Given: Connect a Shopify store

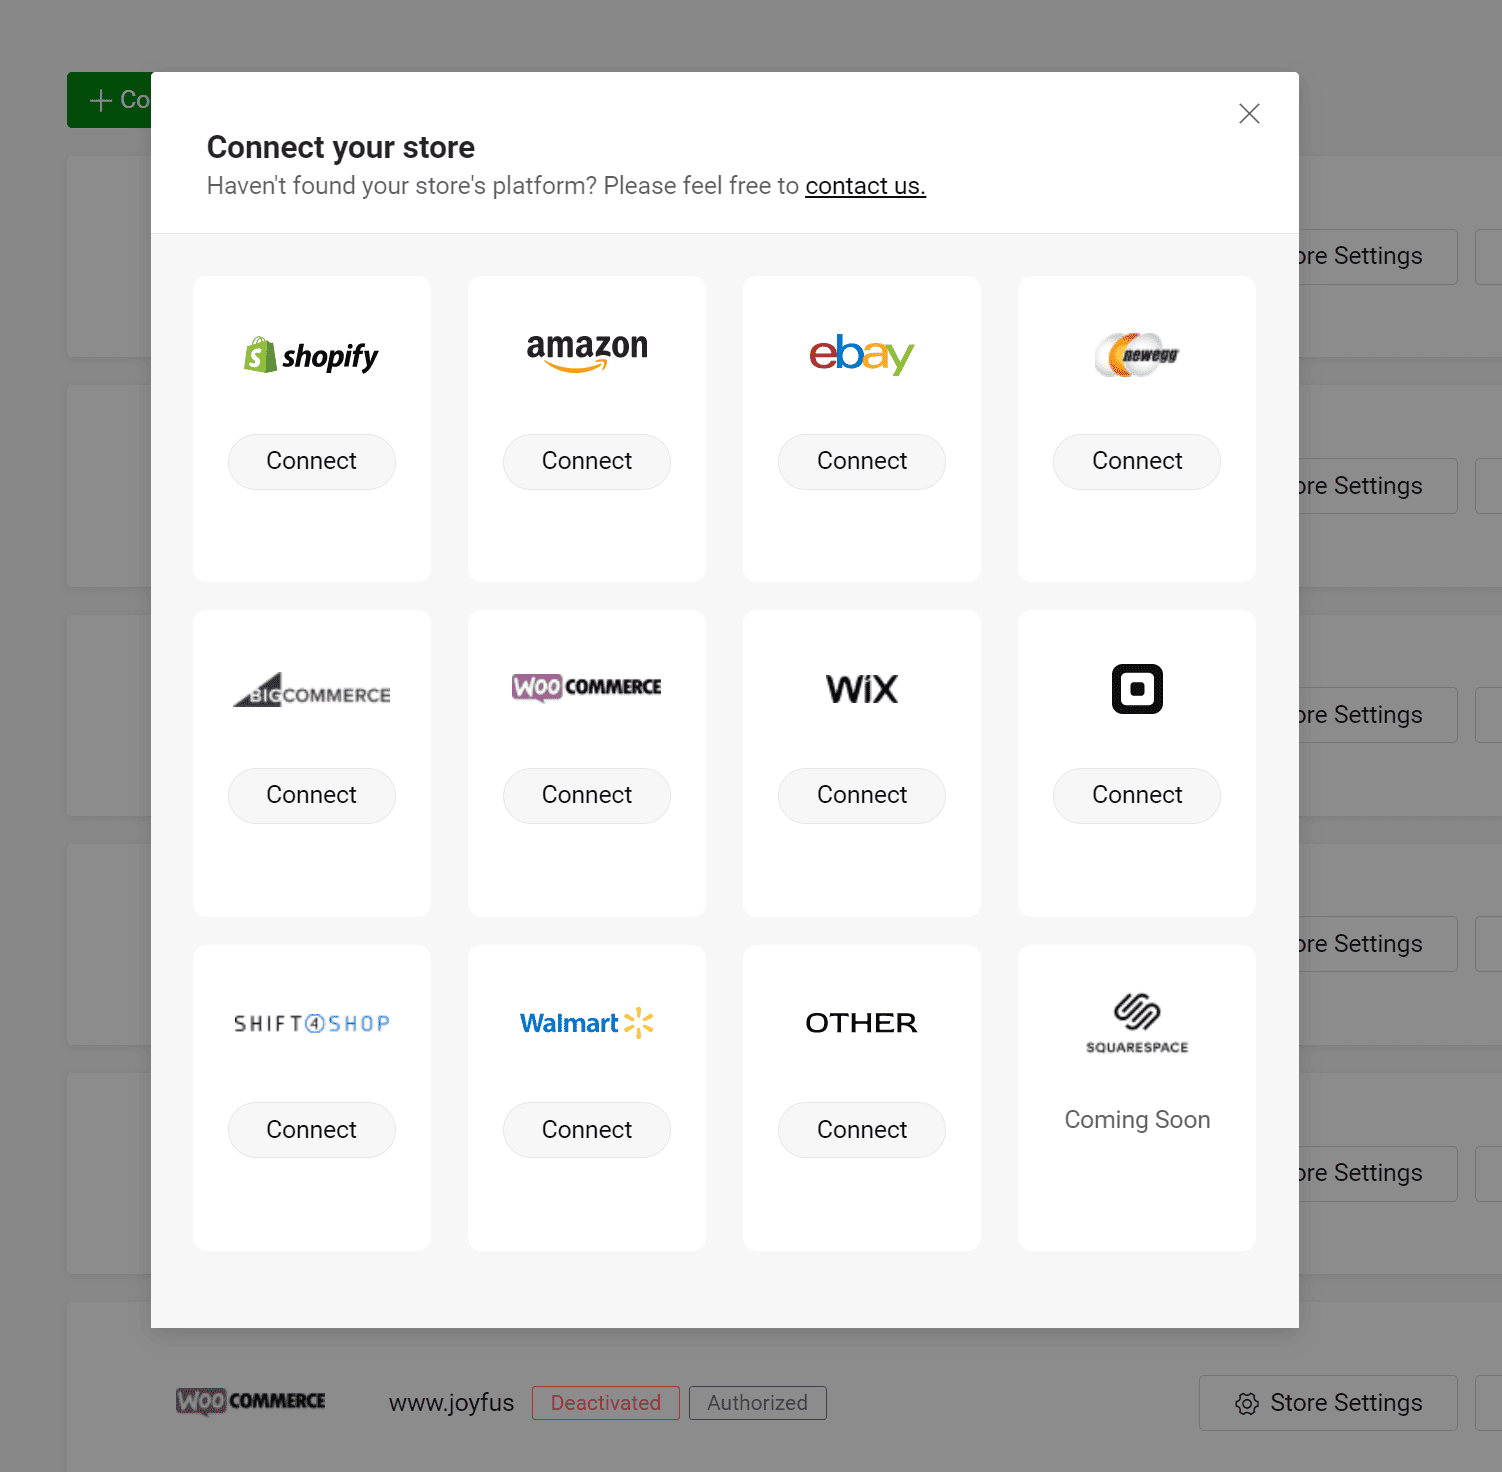Looking at the screenshot, I should click(x=311, y=461).
